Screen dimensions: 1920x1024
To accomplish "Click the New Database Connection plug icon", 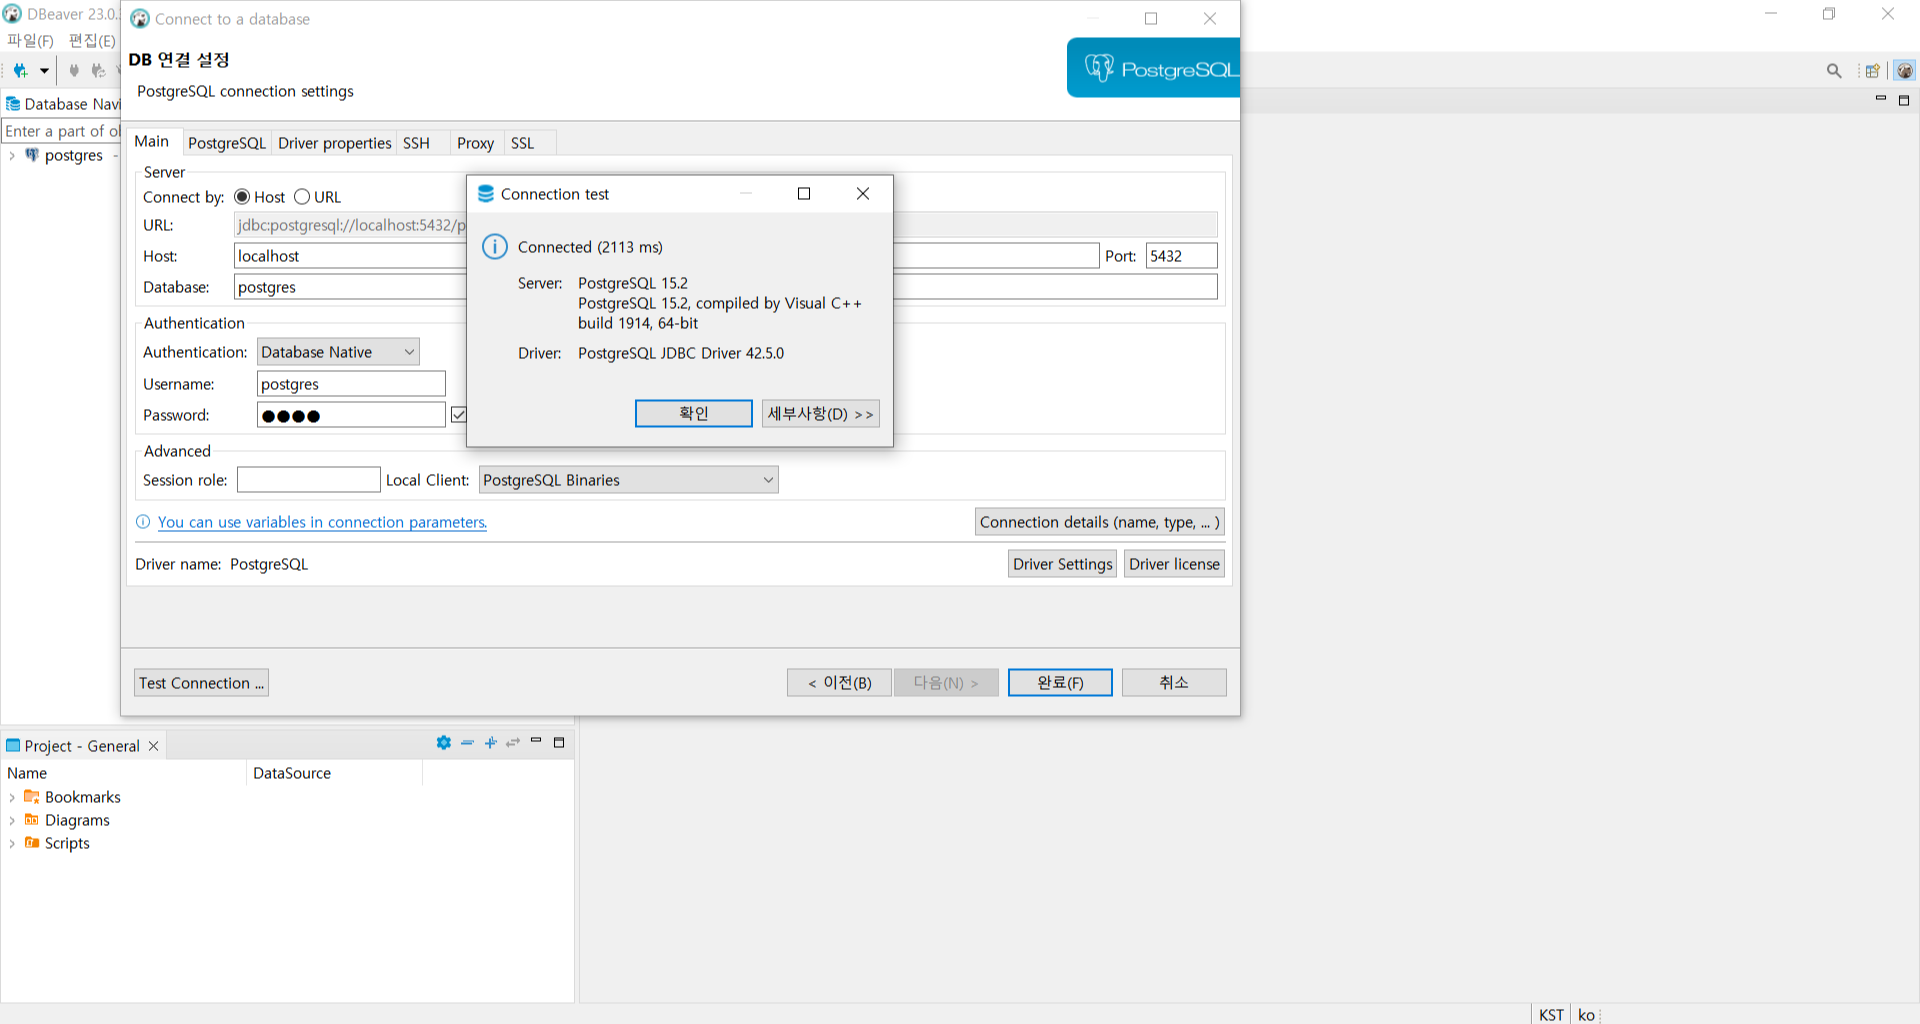I will 20,70.
